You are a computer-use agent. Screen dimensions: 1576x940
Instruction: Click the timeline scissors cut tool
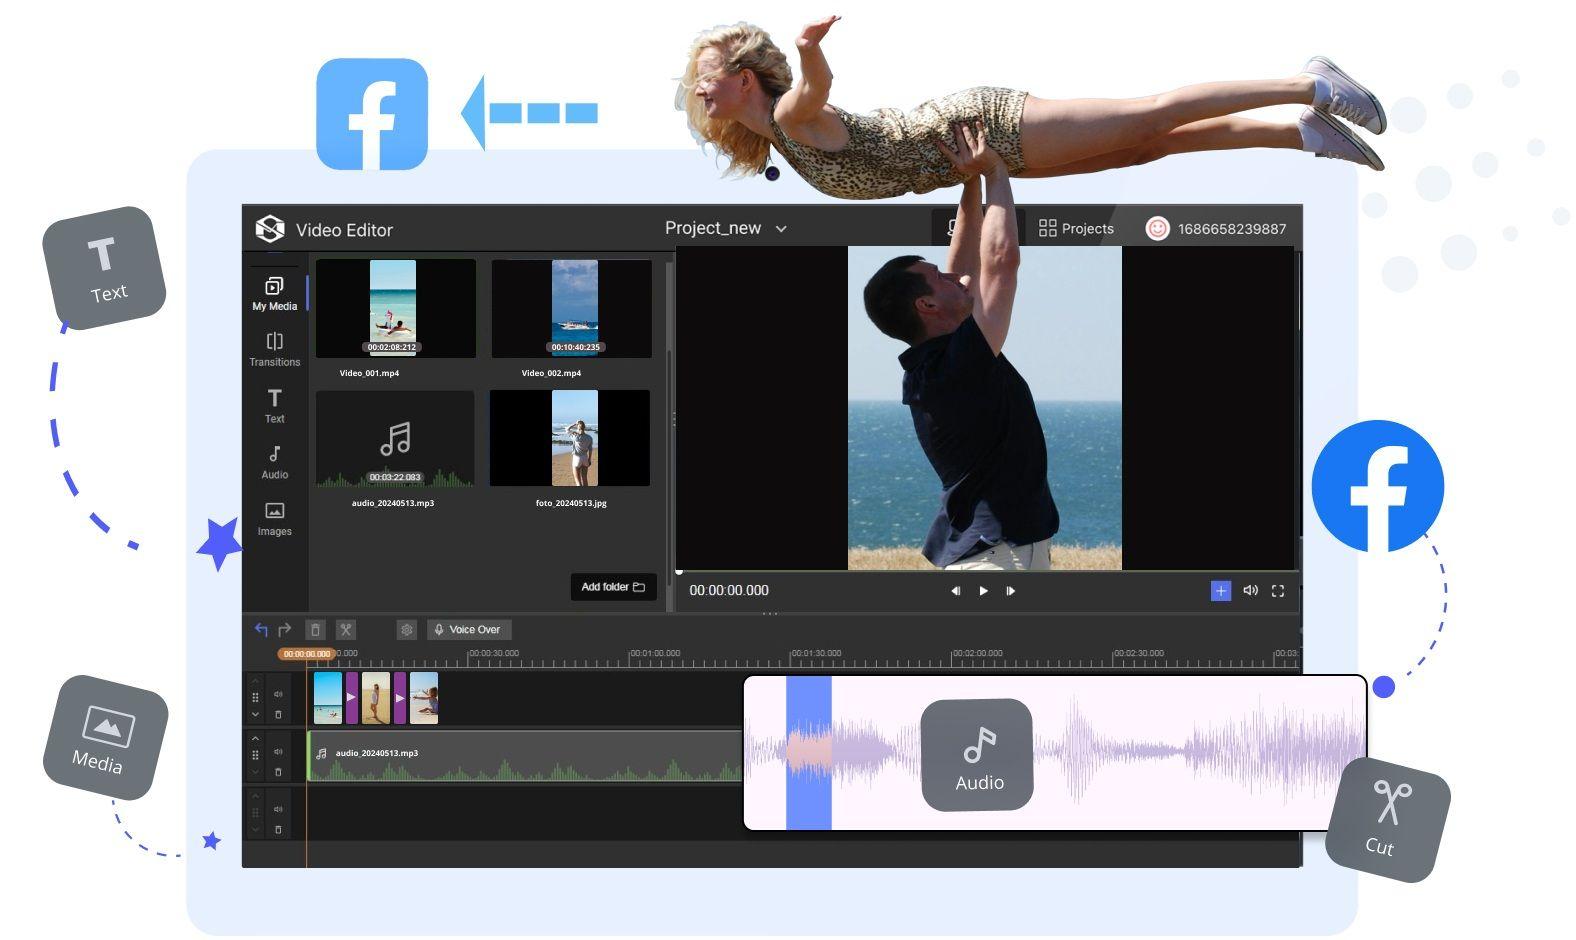[x=345, y=629]
